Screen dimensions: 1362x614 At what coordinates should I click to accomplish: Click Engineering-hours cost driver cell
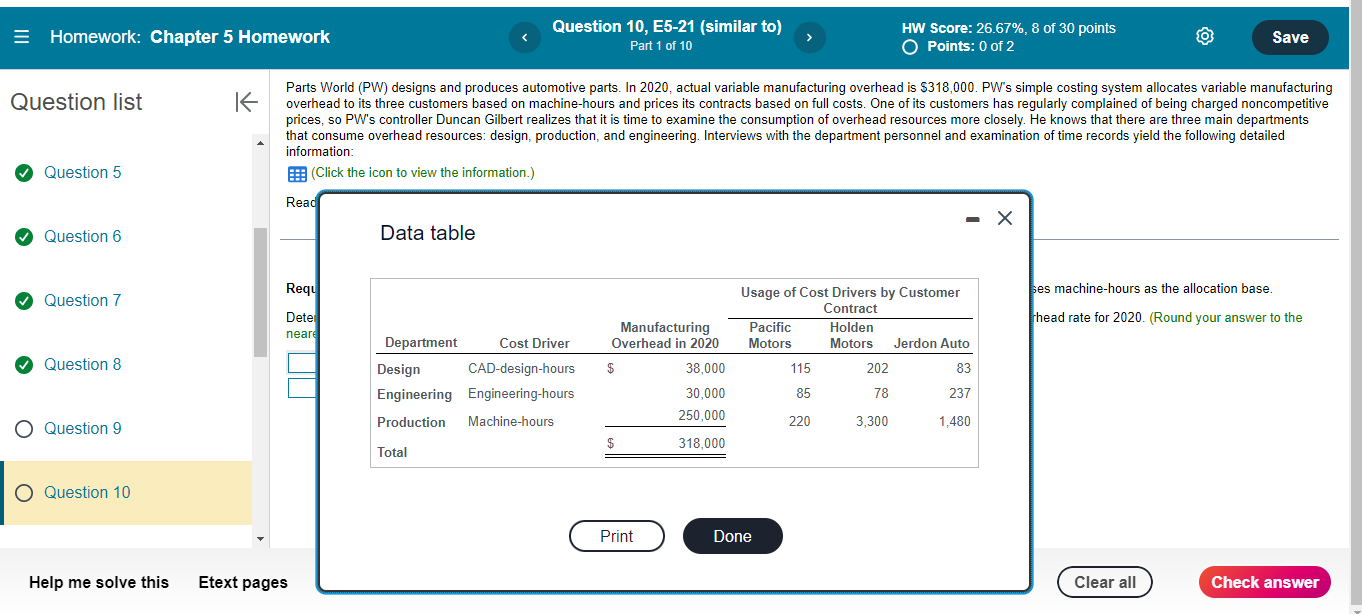[521, 394]
